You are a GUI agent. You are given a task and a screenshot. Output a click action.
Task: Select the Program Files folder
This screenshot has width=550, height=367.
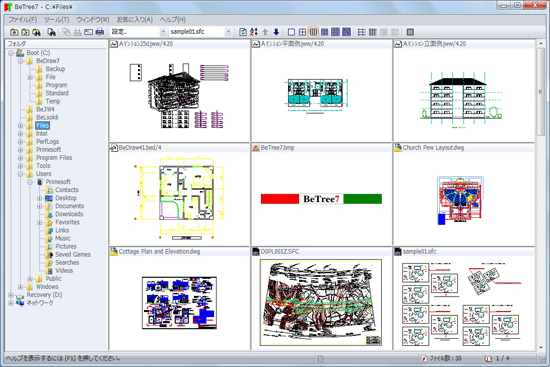[x=54, y=158]
